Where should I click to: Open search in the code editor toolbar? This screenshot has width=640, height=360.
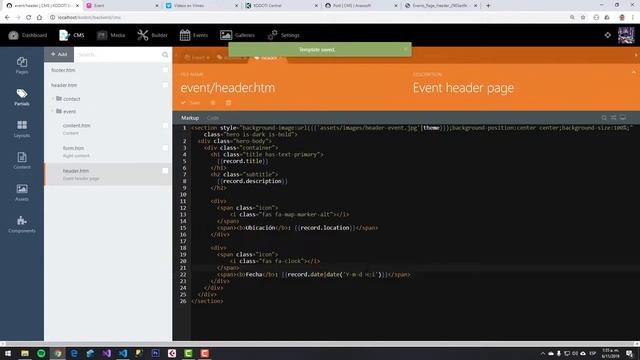(x=604, y=118)
